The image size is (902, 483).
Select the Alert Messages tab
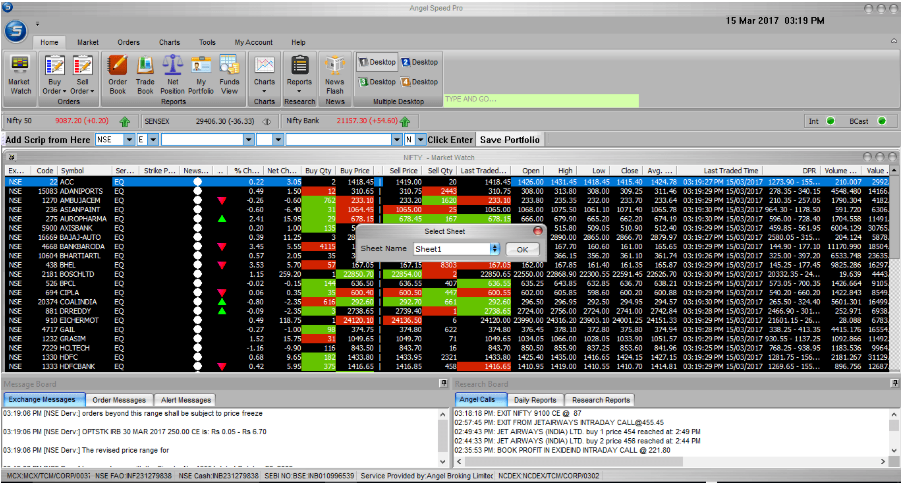(x=185, y=400)
